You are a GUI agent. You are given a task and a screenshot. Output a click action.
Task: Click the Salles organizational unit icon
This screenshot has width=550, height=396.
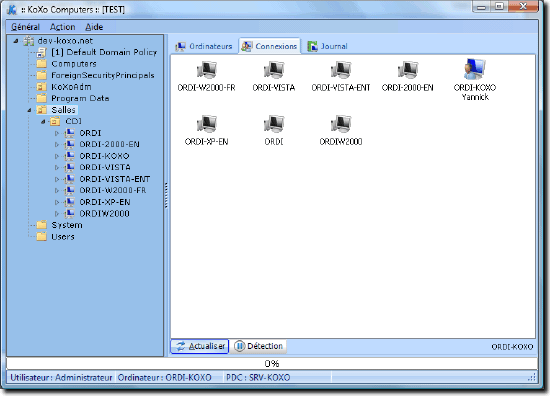(42, 110)
